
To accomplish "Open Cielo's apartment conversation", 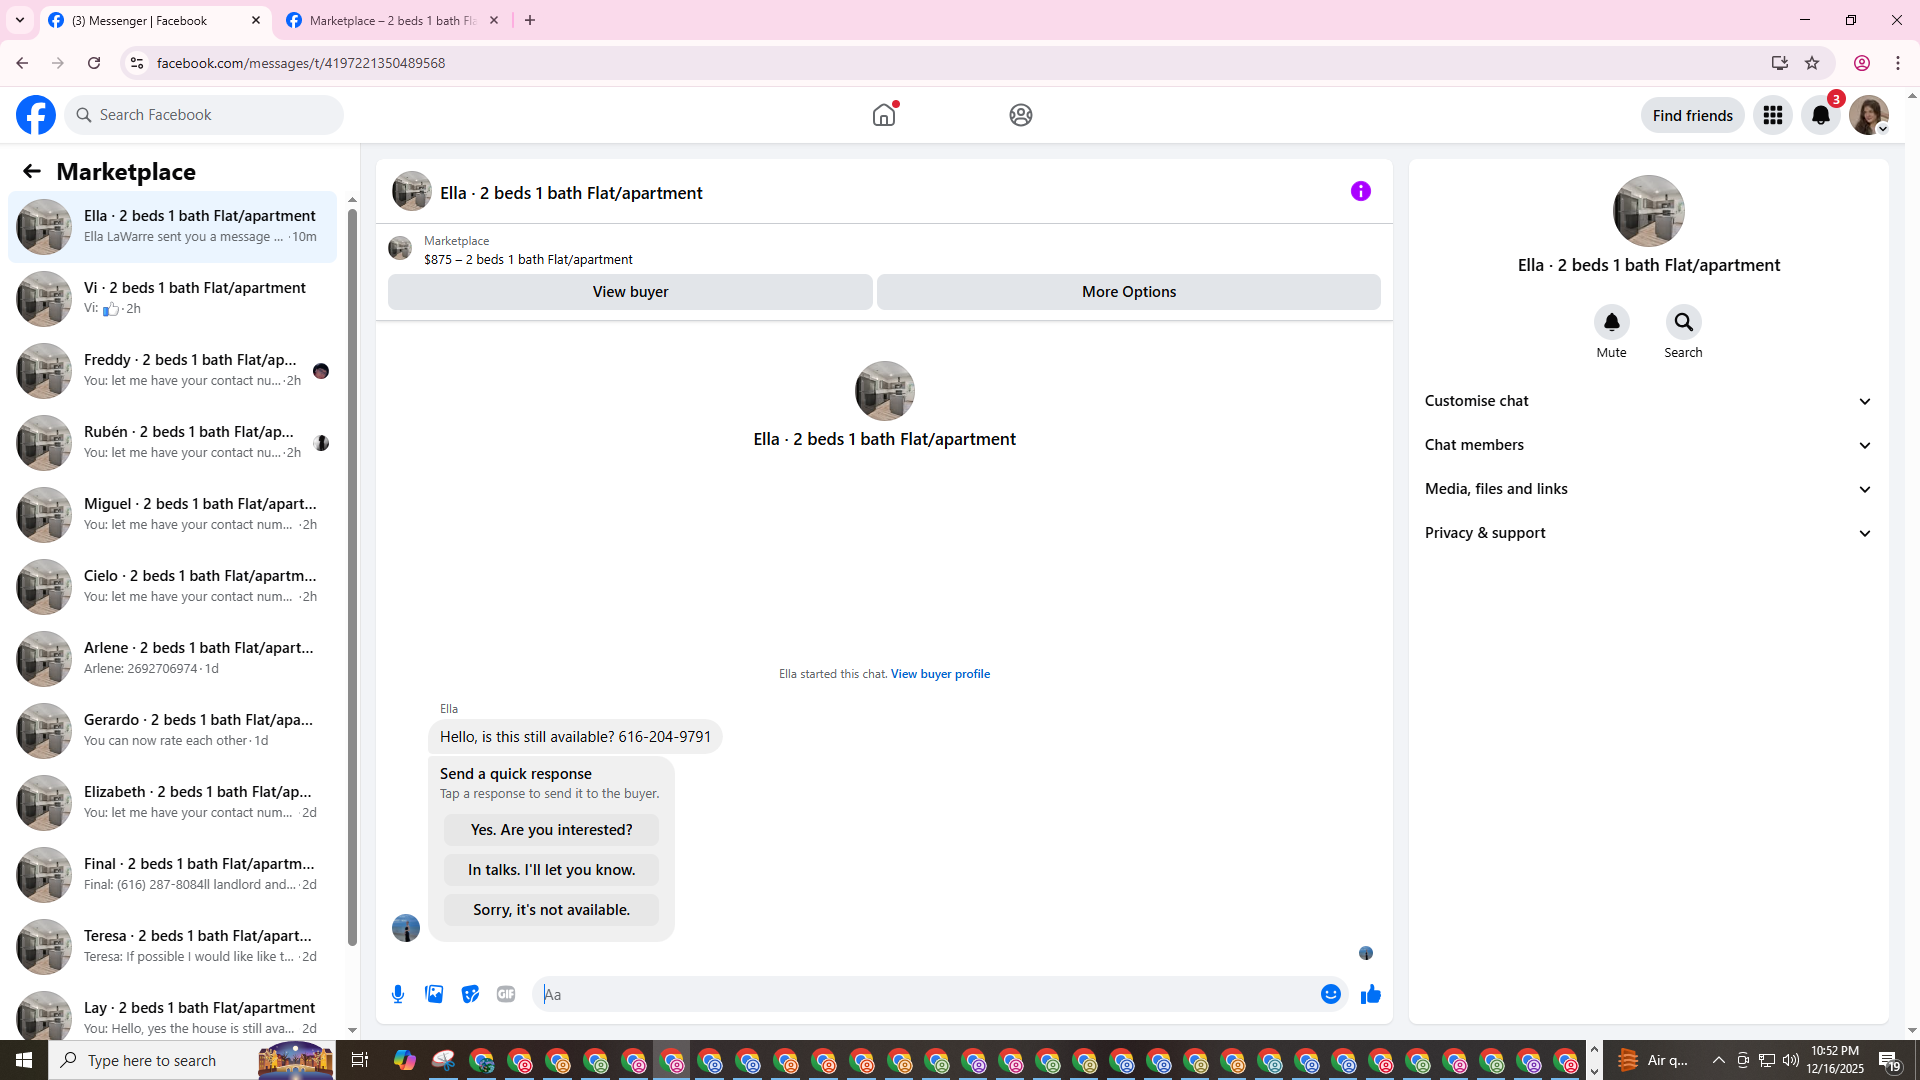I will (172, 586).
